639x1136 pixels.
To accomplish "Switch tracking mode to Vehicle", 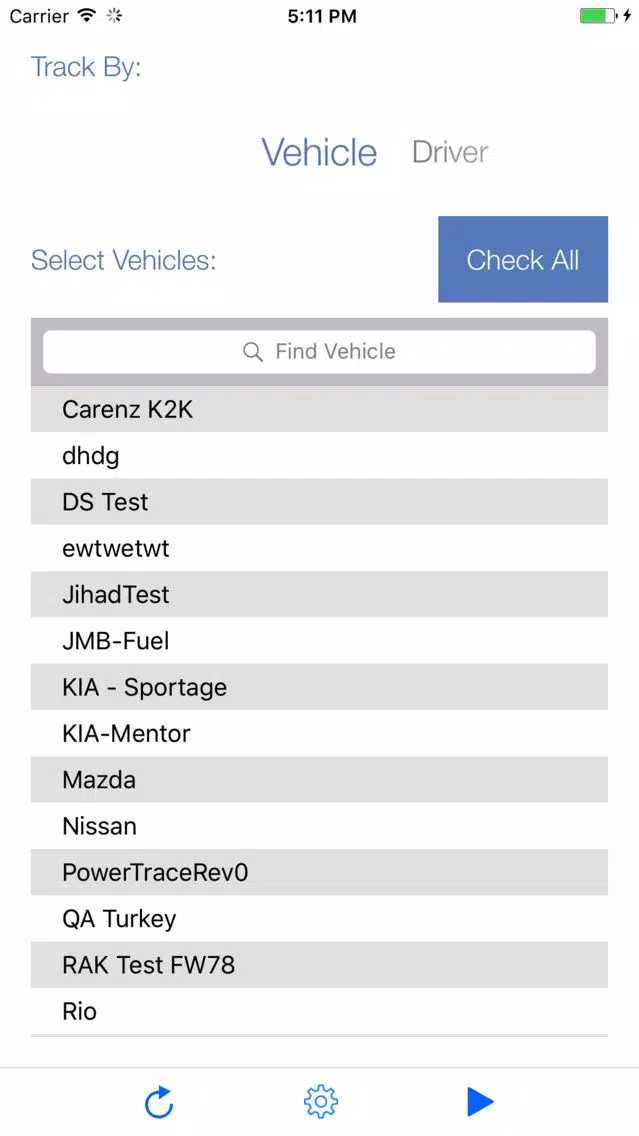I will [319, 152].
